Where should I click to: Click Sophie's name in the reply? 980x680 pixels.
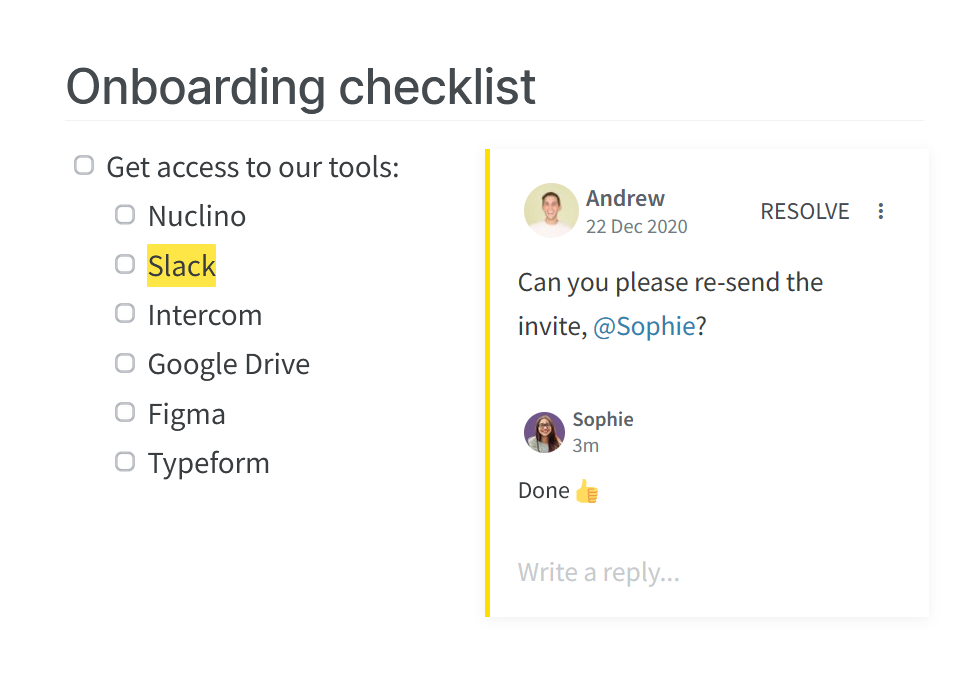[602, 419]
